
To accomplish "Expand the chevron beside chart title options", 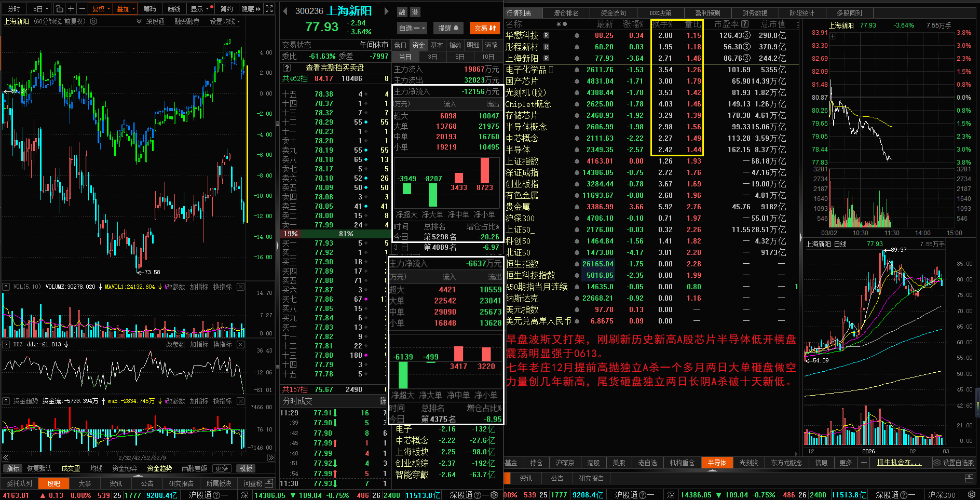I will [139, 21].
